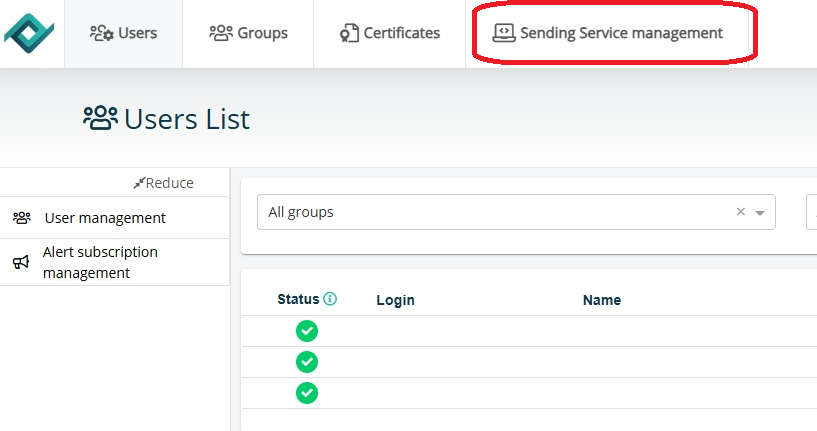This screenshot has height=431, width=817.
Task: Collapse the sidebar using Reduce
Action: [x=164, y=183]
